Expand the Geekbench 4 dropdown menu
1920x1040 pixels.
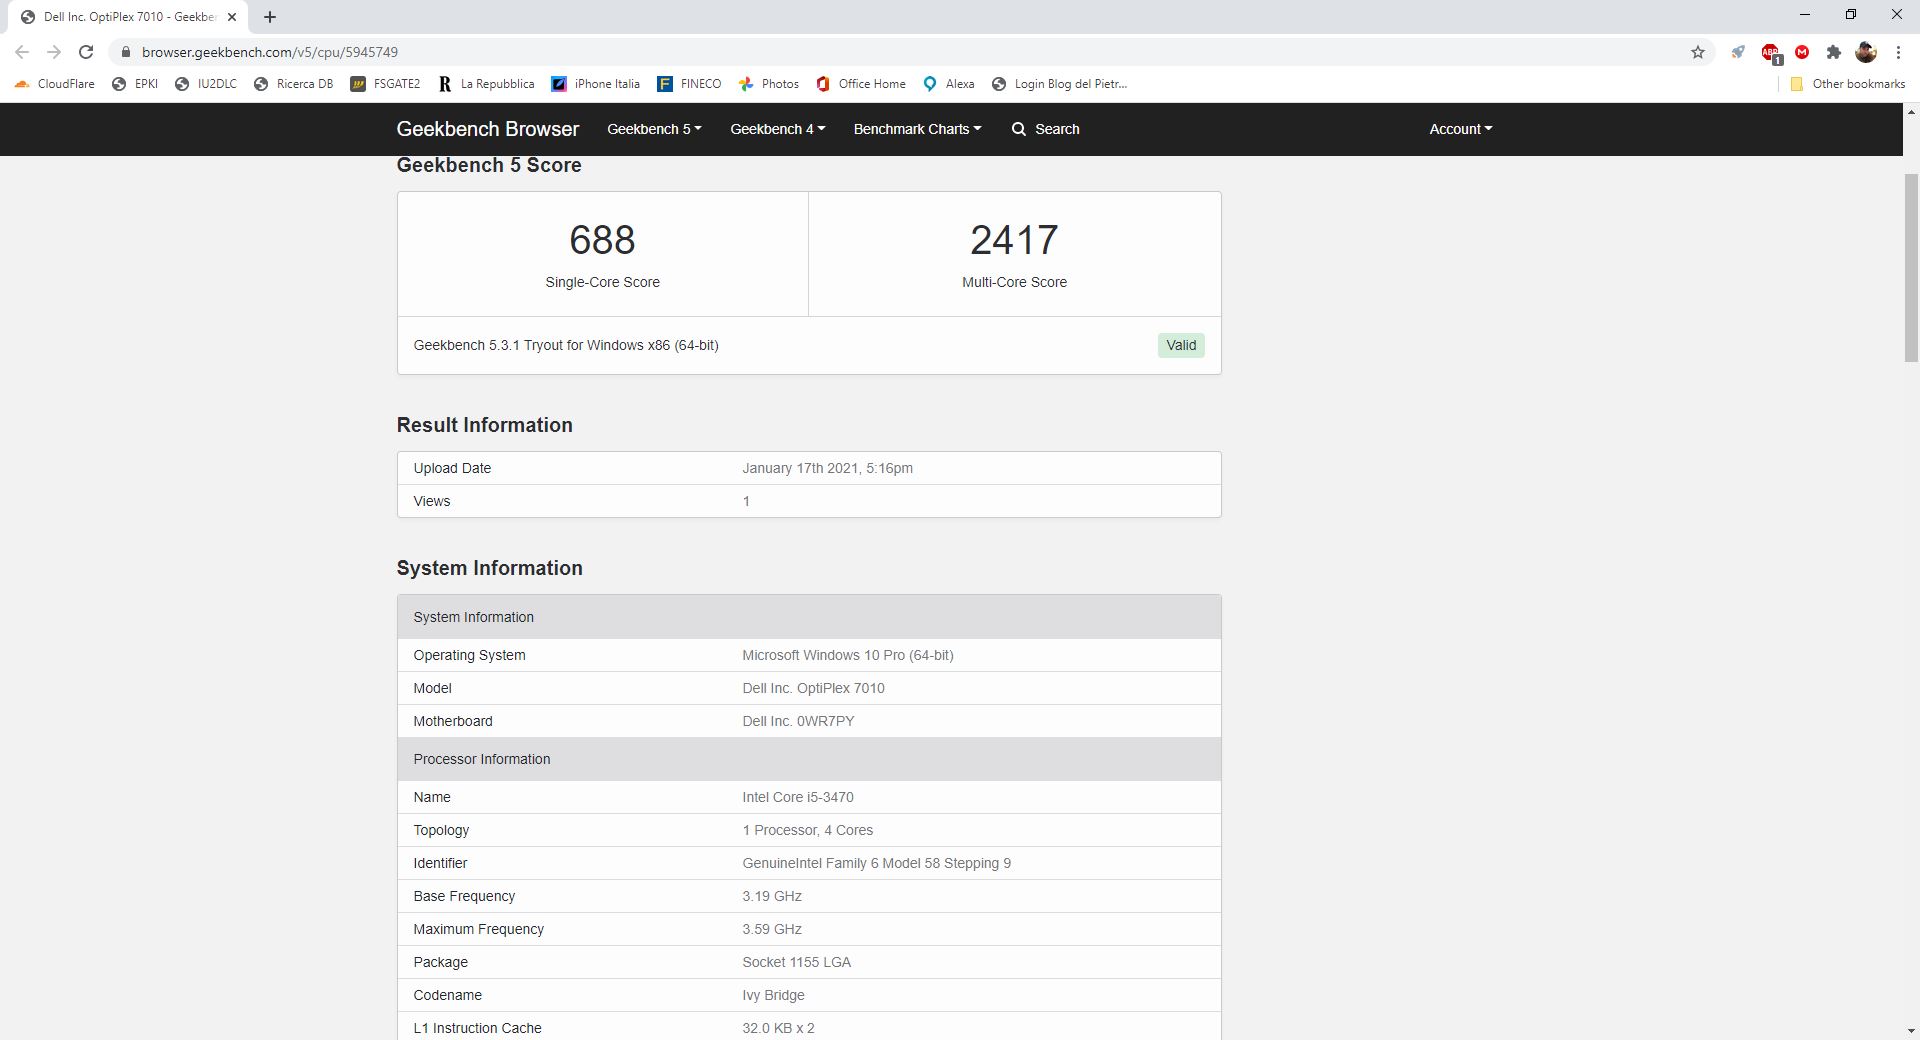click(x=777, y=129)
